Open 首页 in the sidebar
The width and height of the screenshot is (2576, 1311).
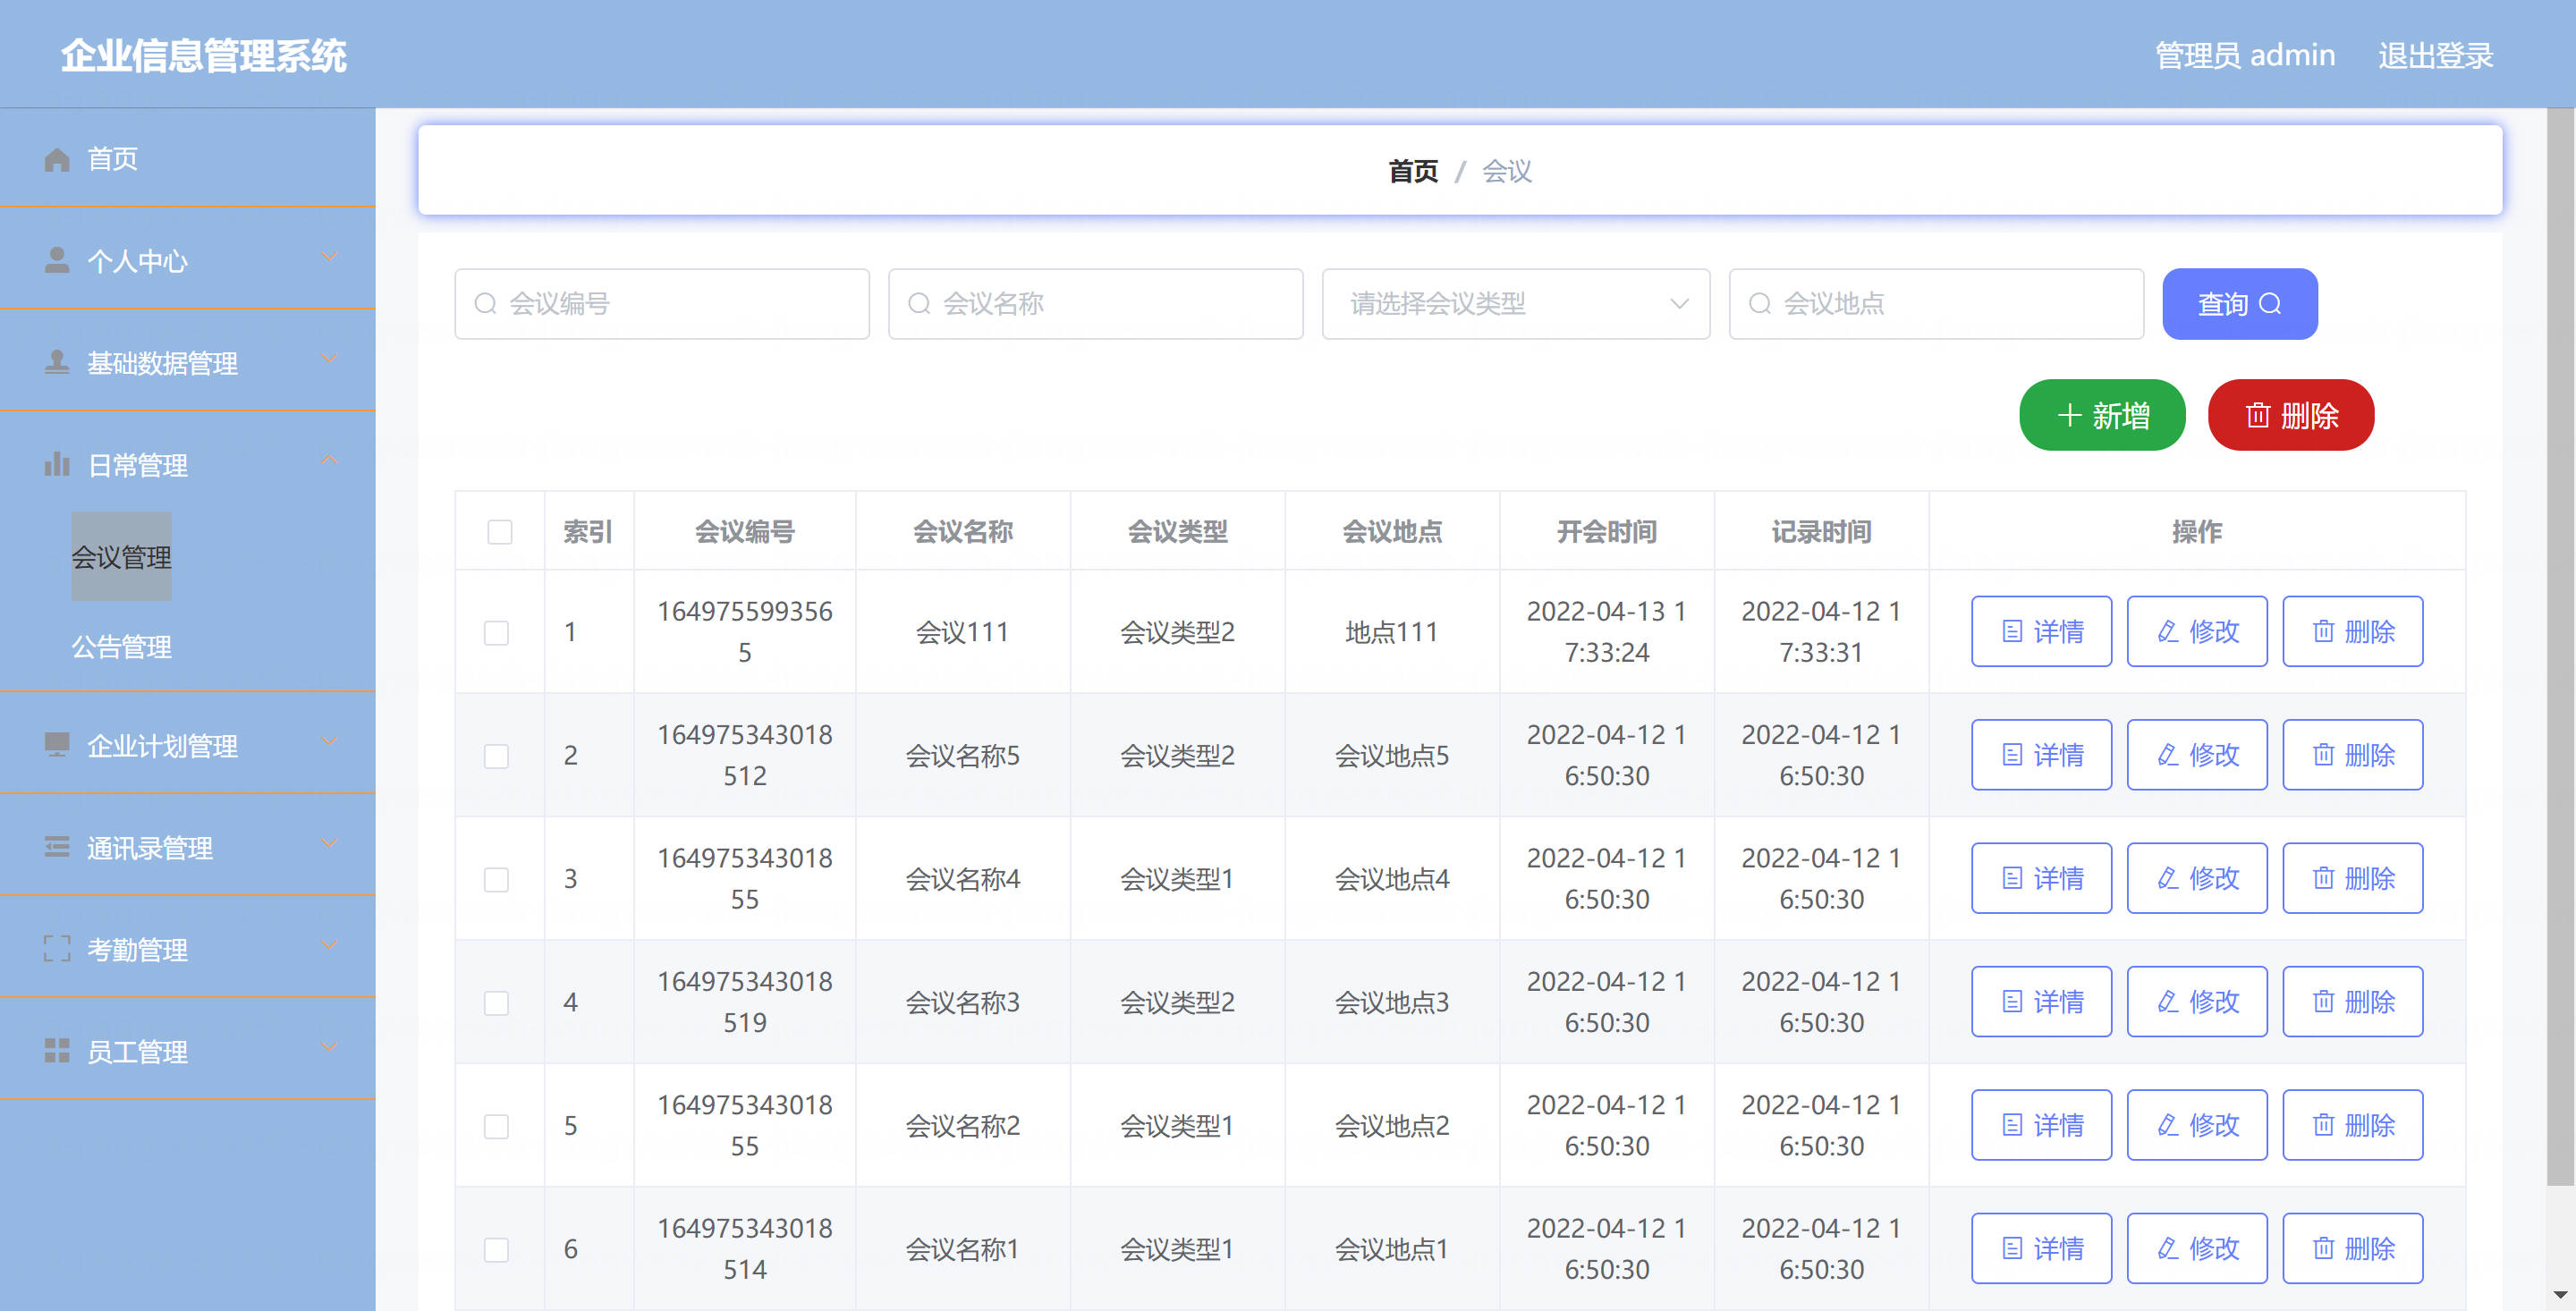(188, 159)
